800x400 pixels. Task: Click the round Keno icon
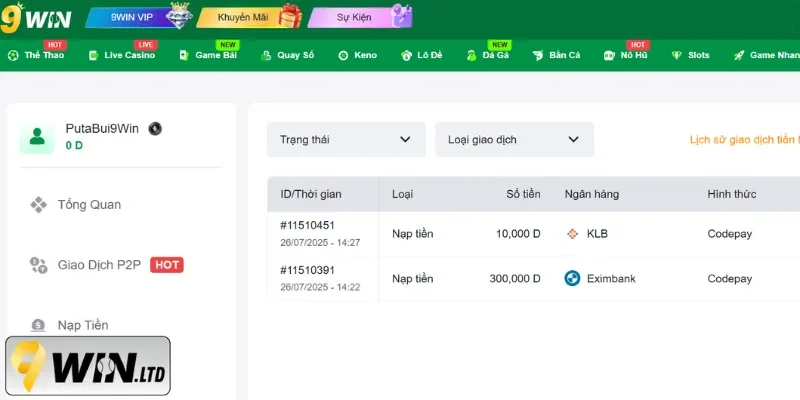point(343,56)
